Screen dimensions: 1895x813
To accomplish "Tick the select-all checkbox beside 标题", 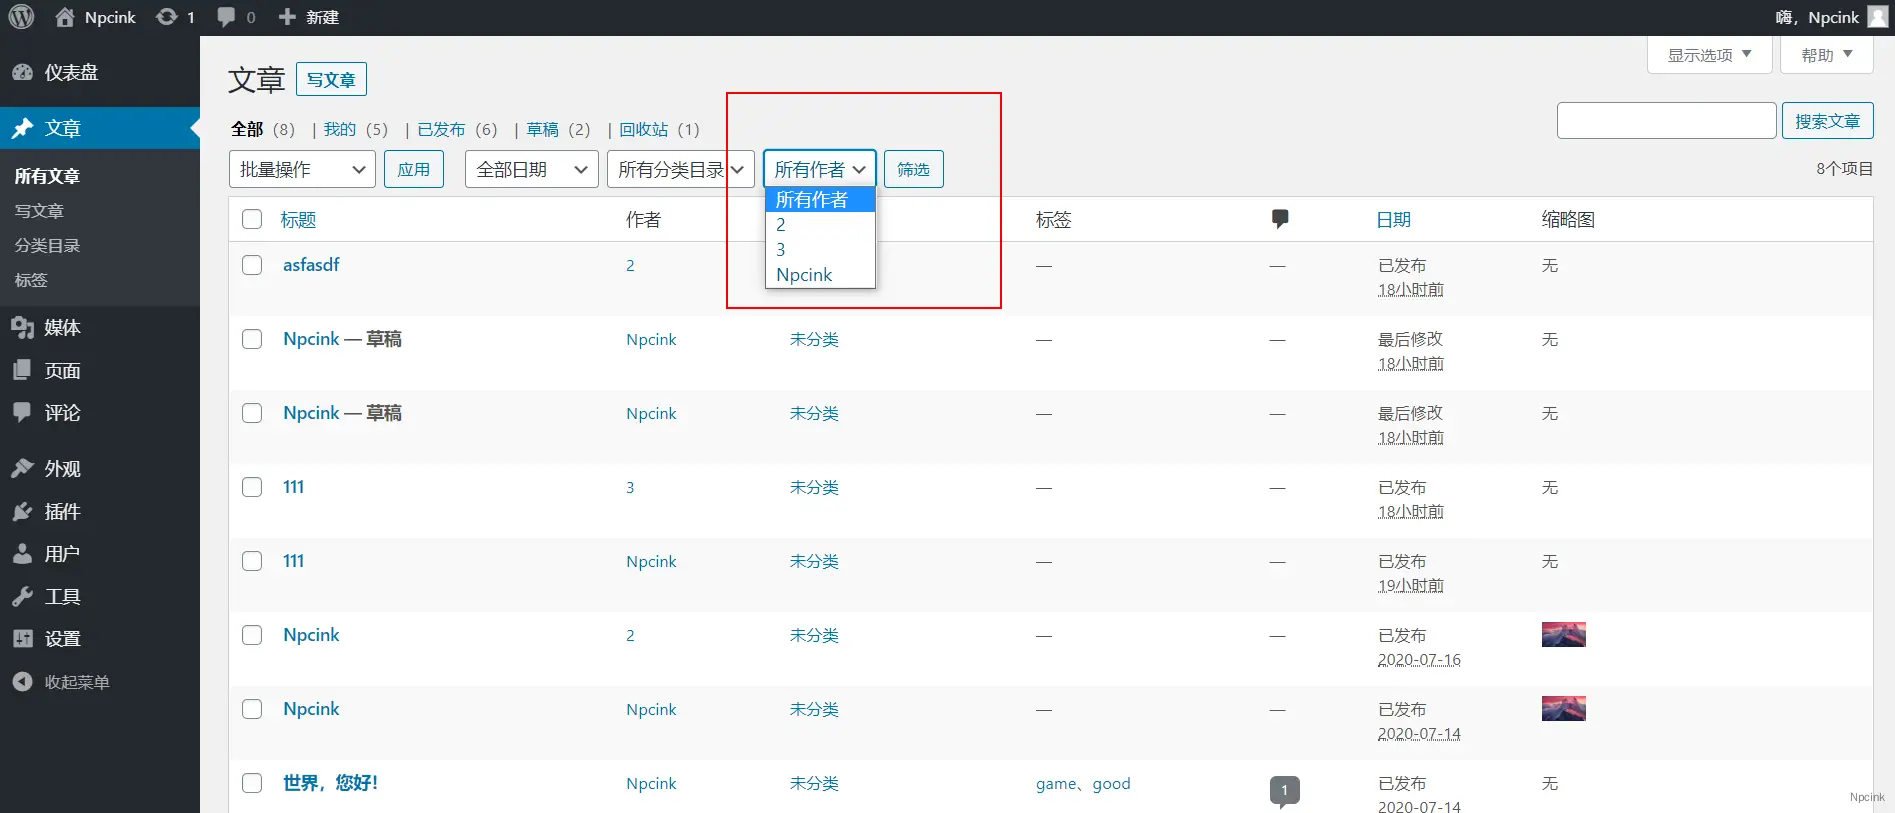I will pos(252,219).
